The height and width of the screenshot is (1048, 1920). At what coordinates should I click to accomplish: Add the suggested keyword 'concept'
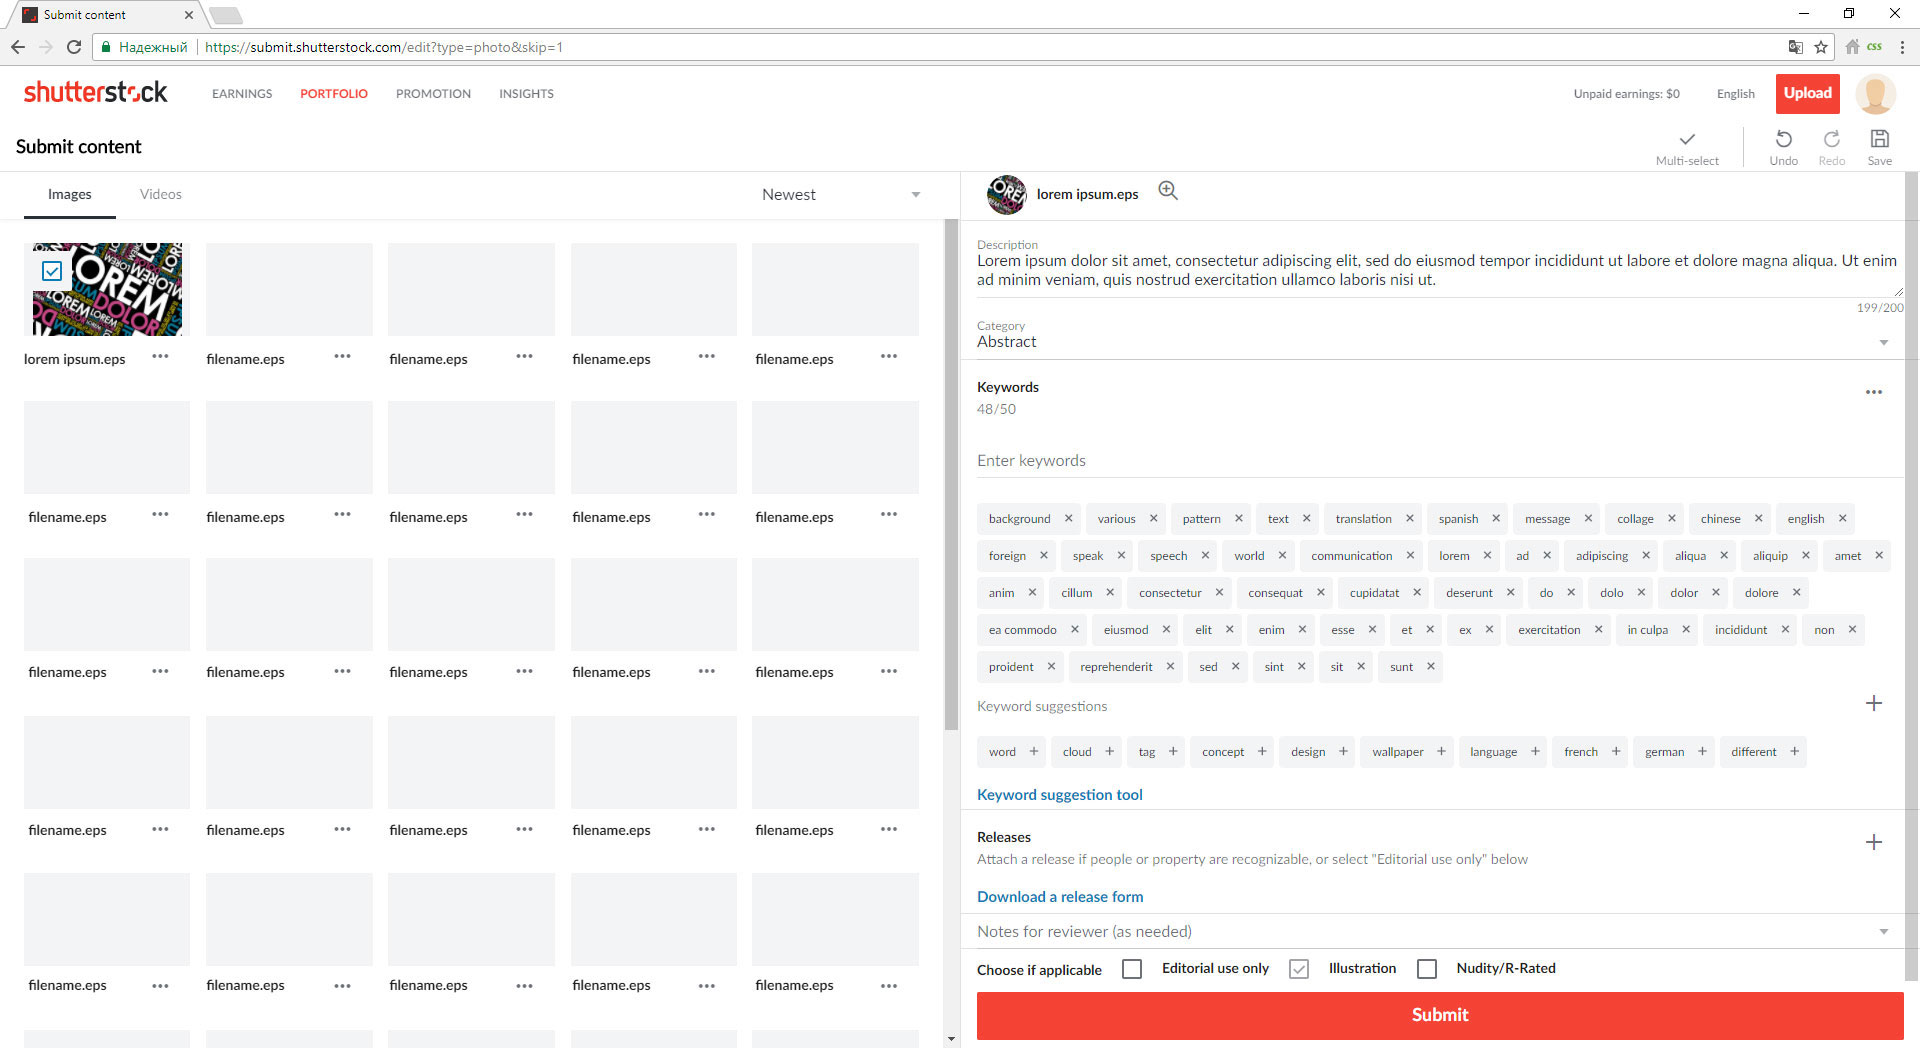[1262, 751]
